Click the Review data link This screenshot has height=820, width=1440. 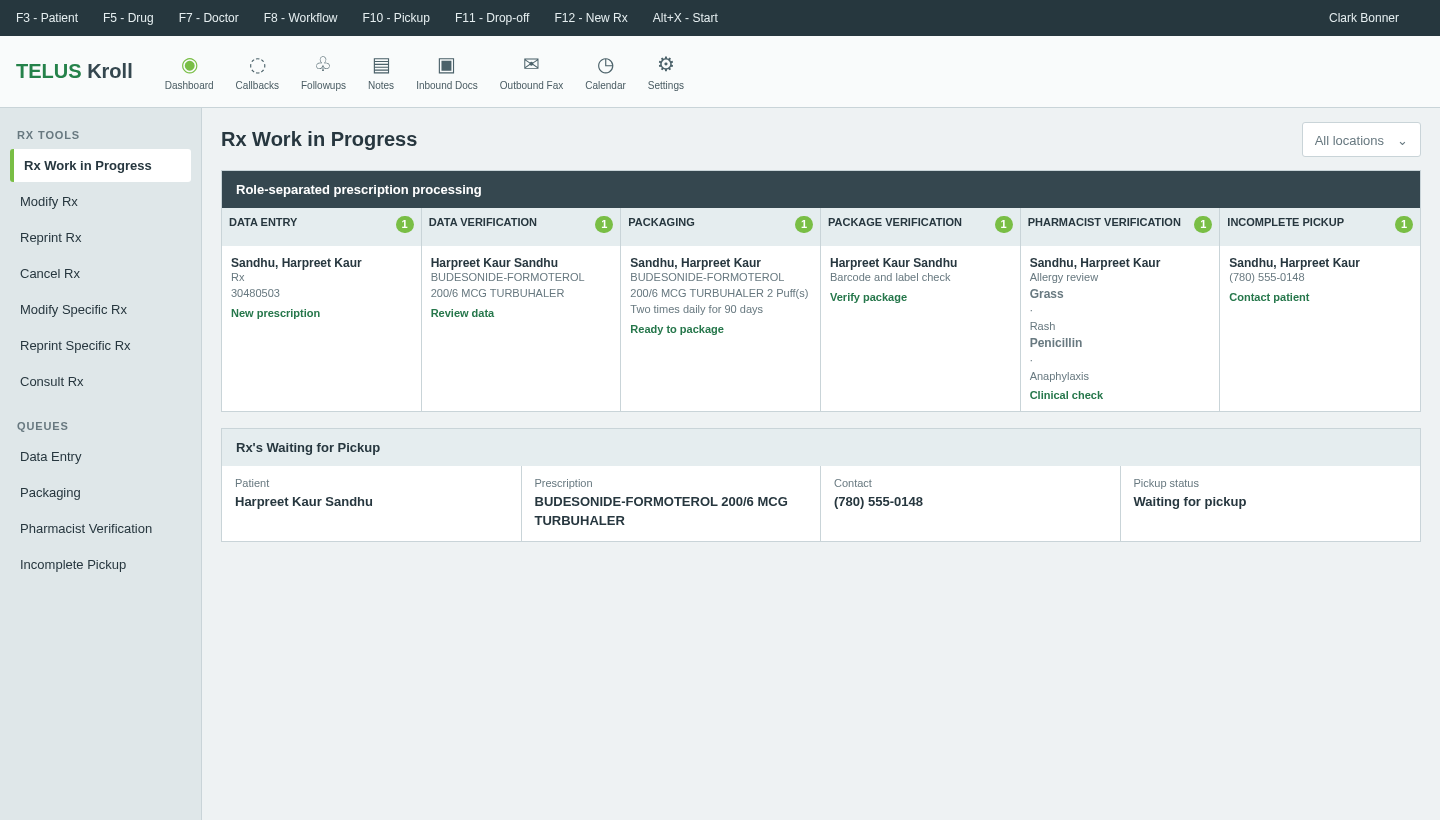click(x=462, y=313)
